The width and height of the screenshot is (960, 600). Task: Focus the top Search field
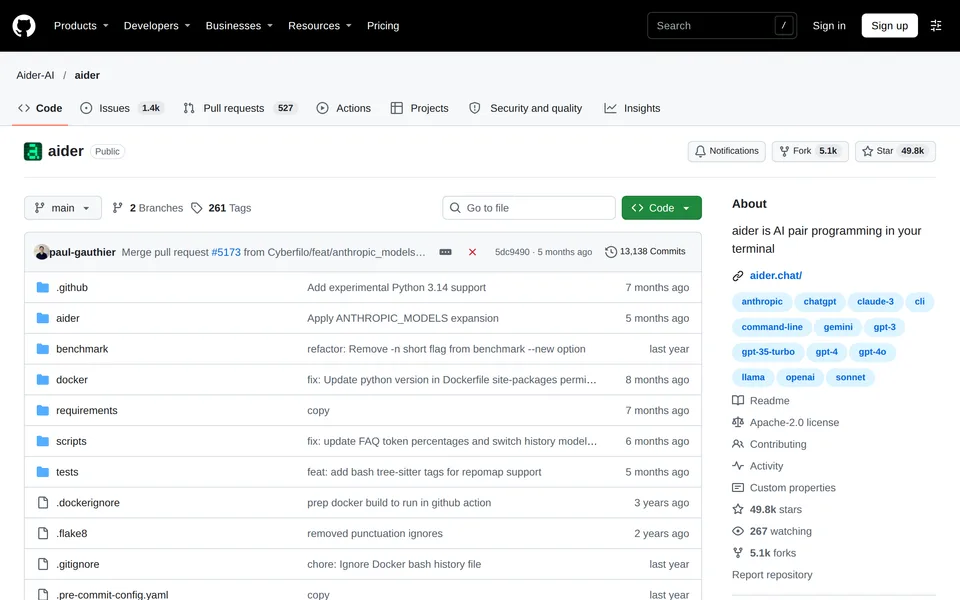[722, 26]
